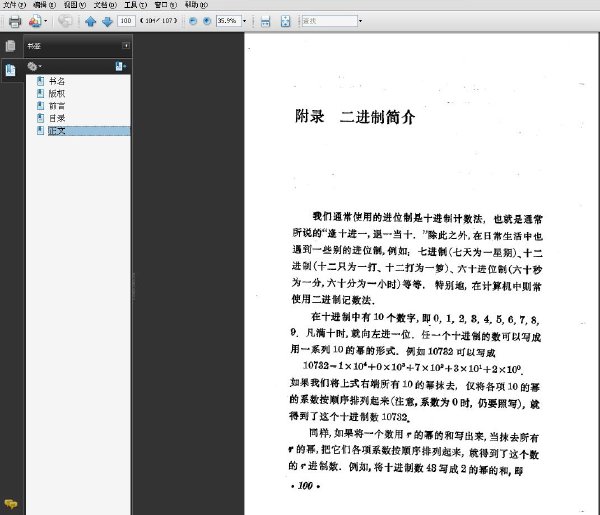Select the fit width scrolling icon
The image size is (600, 515).
(x=265, y=21)
